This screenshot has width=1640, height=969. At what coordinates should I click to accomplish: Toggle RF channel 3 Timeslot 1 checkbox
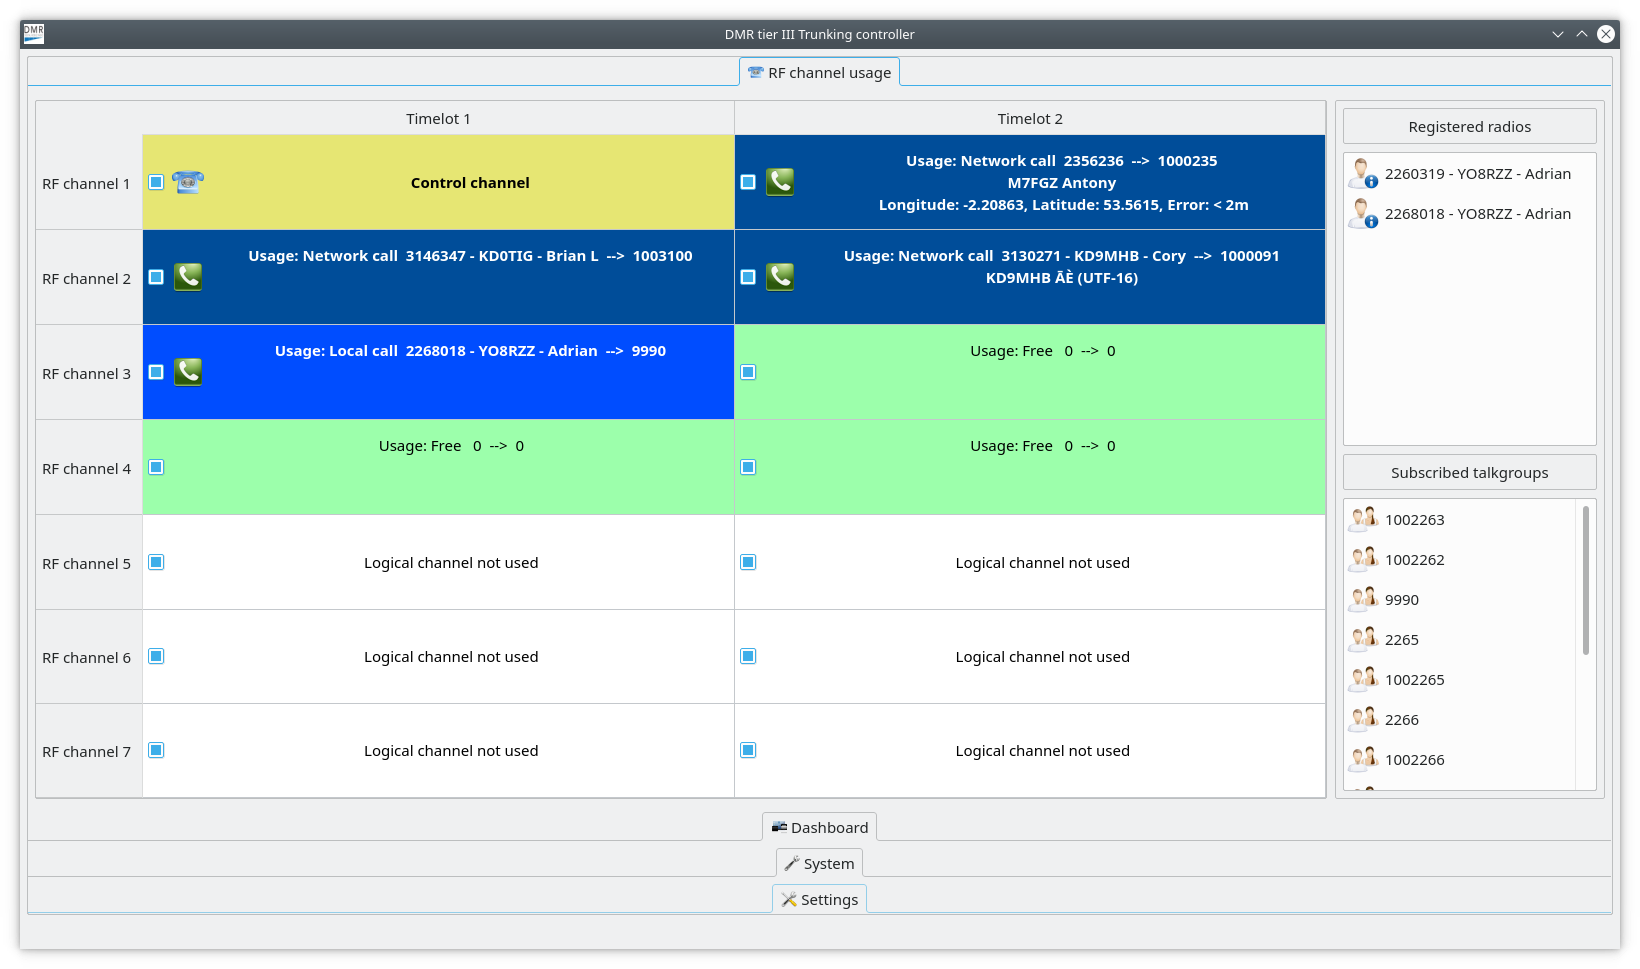pyautogui.click(x=156, y=372)
